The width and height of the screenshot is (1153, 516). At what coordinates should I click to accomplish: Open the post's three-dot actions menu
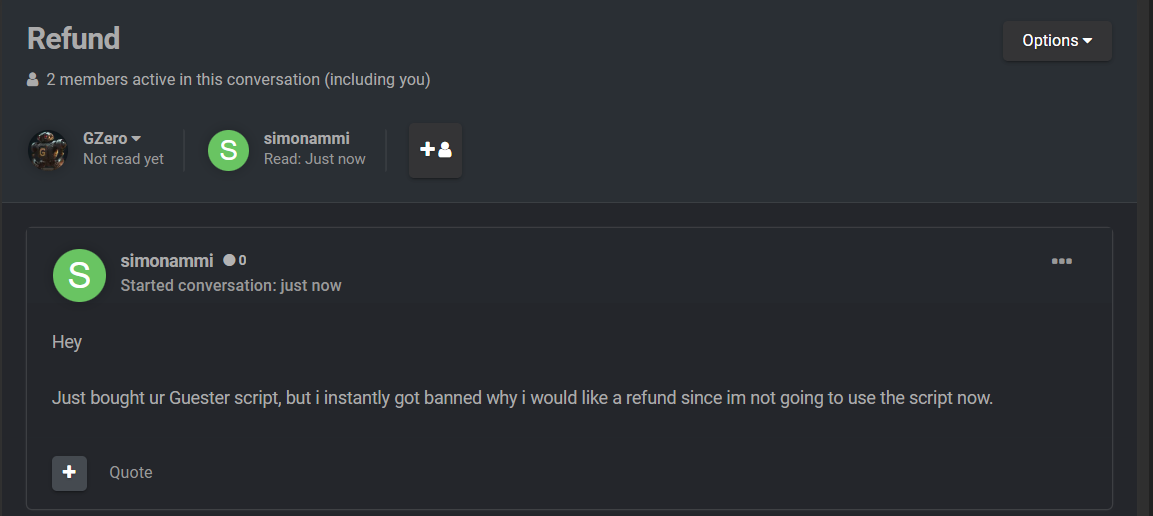point(1061,261)
